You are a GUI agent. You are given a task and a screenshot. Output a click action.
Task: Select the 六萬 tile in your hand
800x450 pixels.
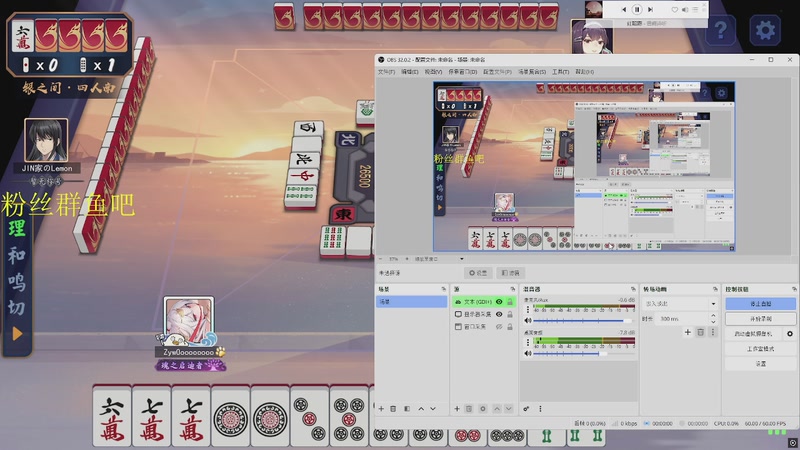coord(112,417)
